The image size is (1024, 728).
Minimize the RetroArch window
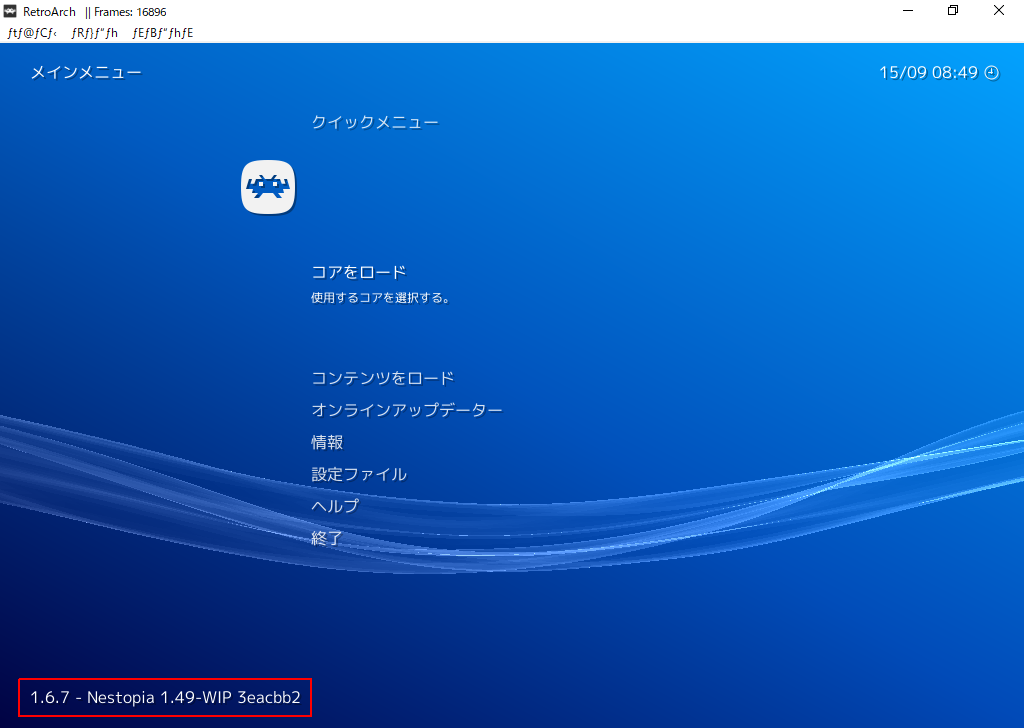908,11
